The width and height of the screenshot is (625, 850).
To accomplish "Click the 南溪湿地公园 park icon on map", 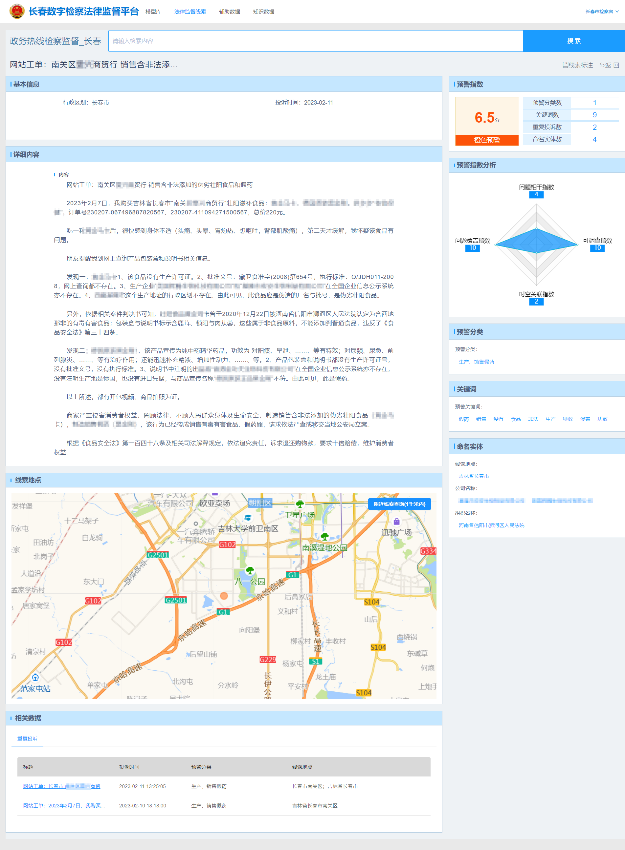I will [x=324, y=537].
